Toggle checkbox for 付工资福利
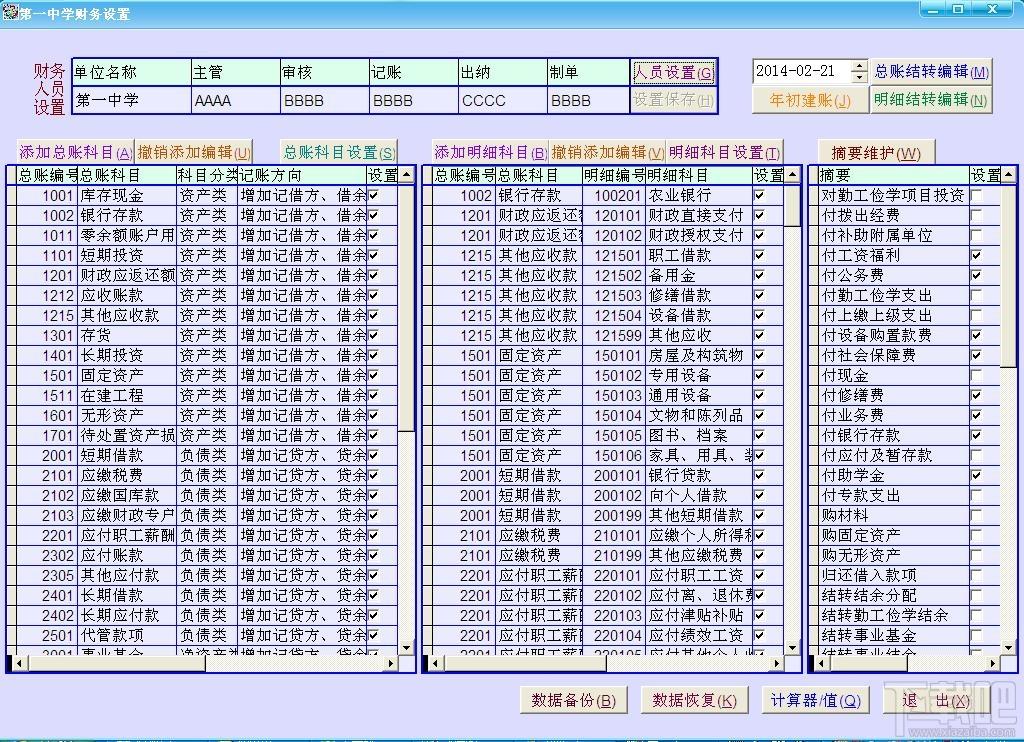This screenshot has height=742, width=1024. coord(976,255)
